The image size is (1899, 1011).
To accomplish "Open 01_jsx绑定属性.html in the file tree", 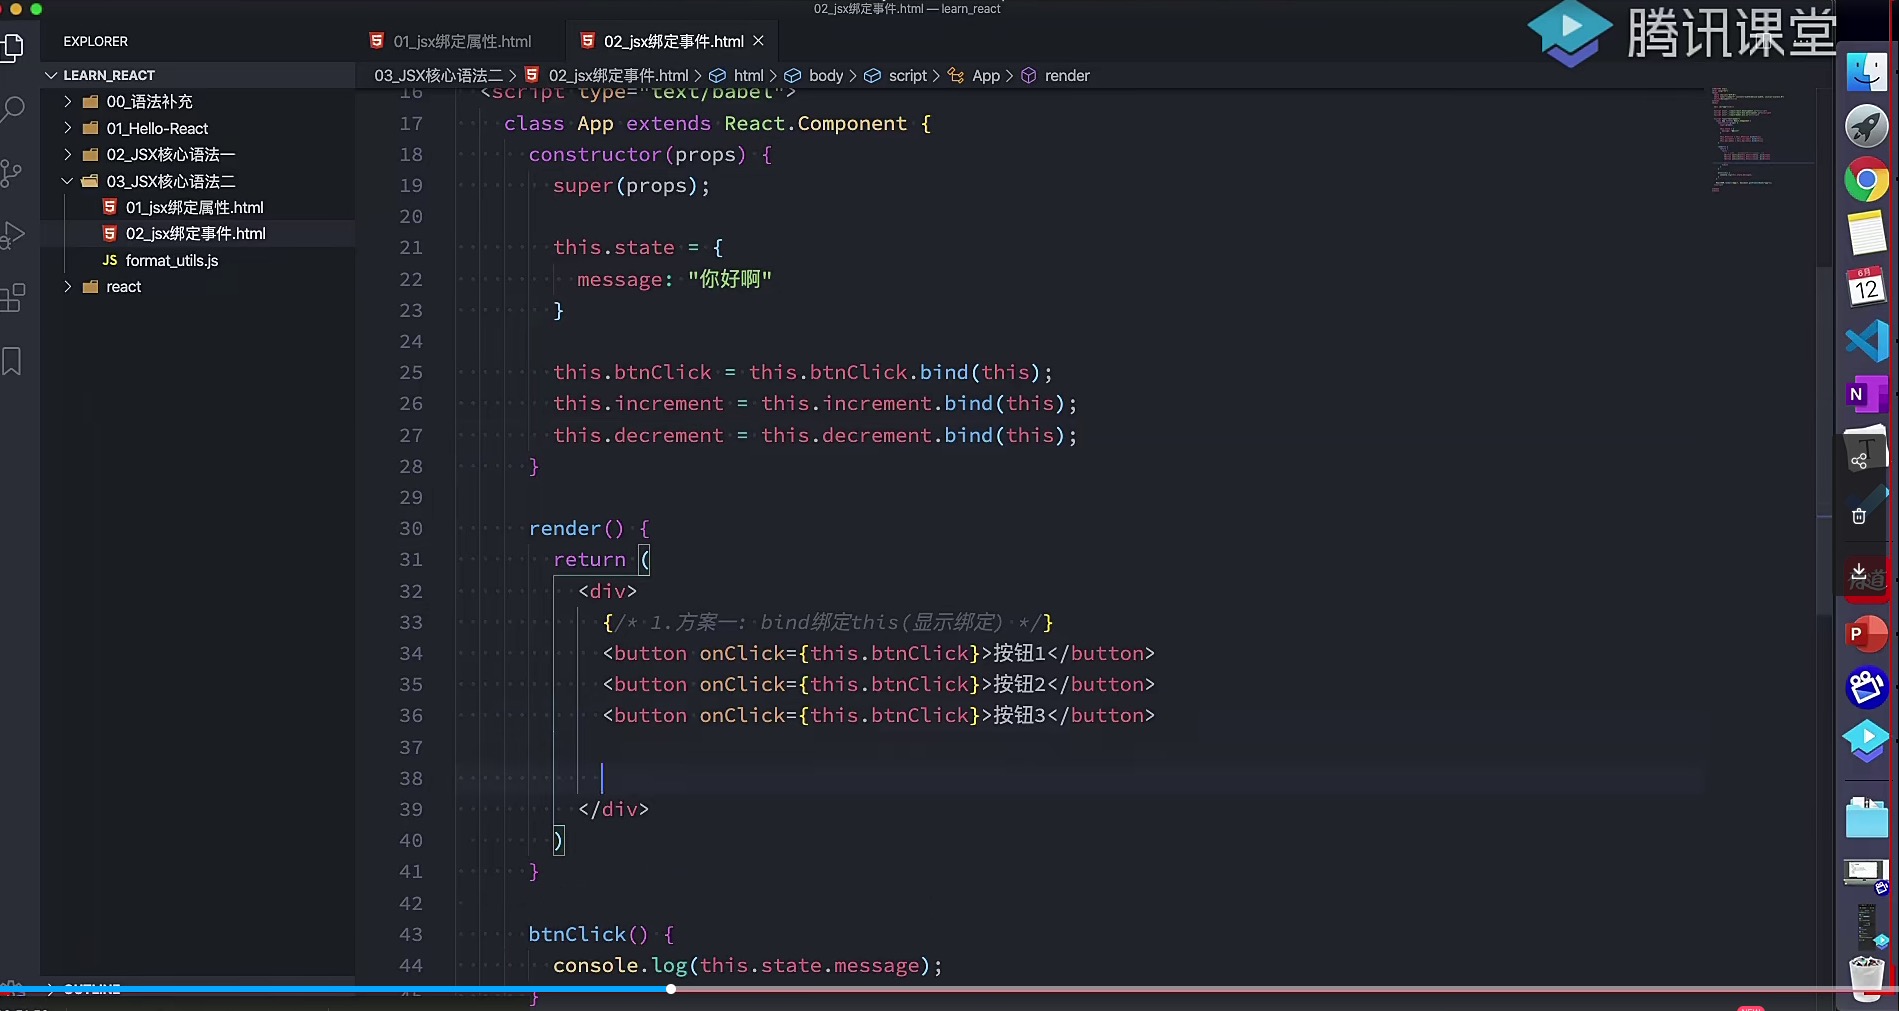I will point(194,207).
